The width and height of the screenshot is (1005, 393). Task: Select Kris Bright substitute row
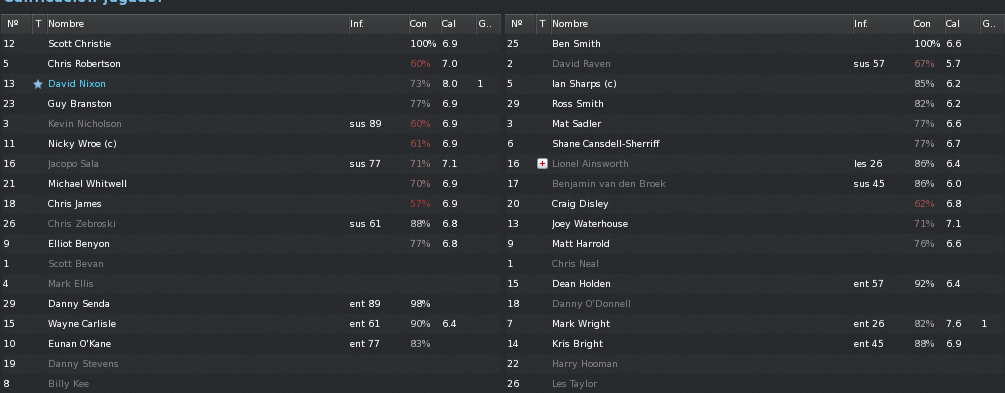pos(754,344)
